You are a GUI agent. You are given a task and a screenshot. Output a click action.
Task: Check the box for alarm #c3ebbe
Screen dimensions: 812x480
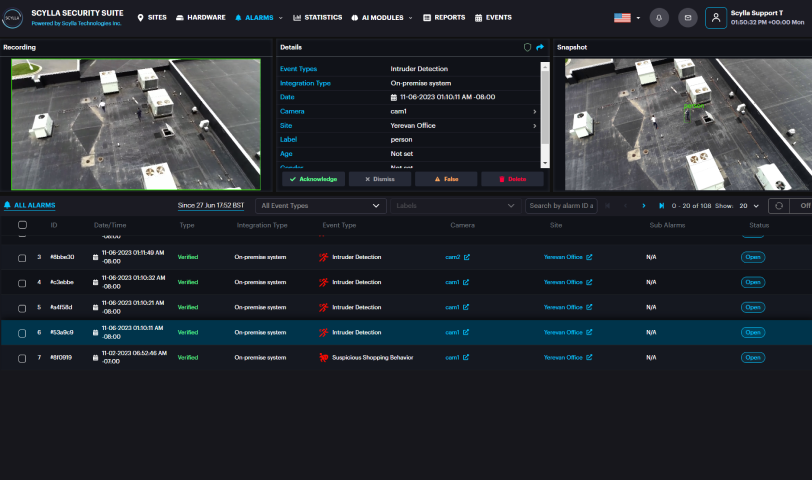[22, 283]
